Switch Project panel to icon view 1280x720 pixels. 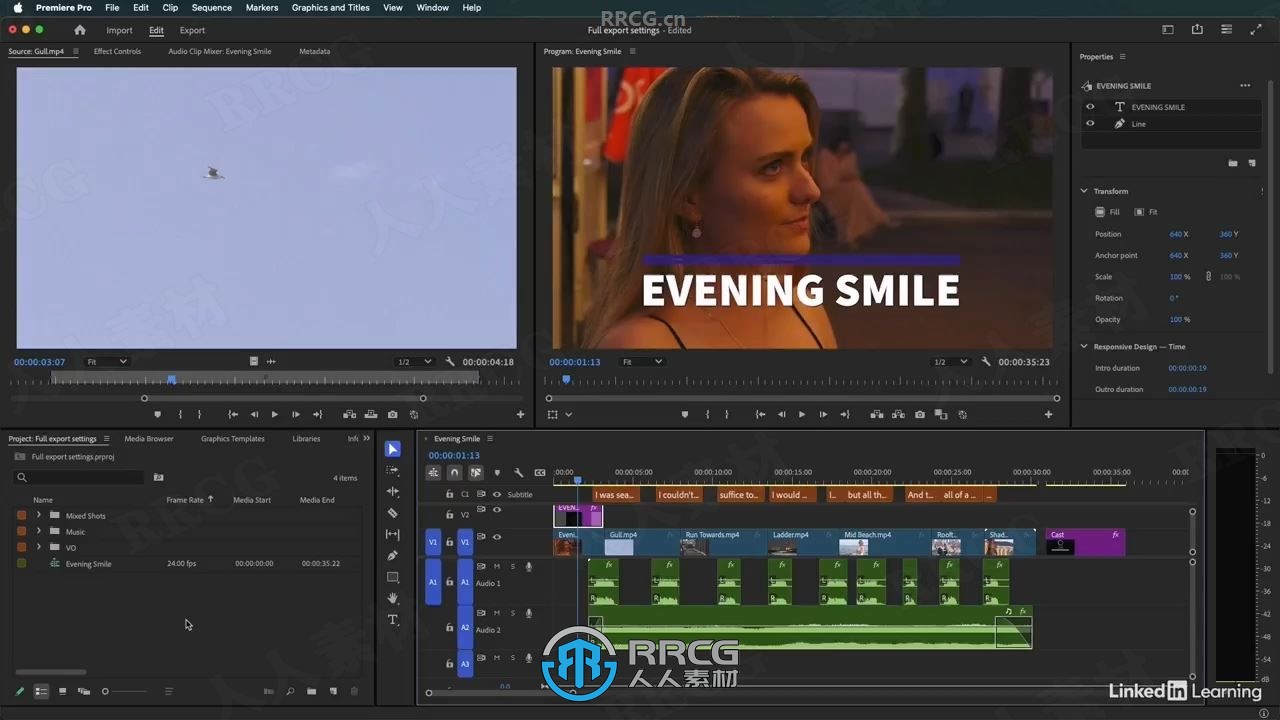click(x=62, y=691)
